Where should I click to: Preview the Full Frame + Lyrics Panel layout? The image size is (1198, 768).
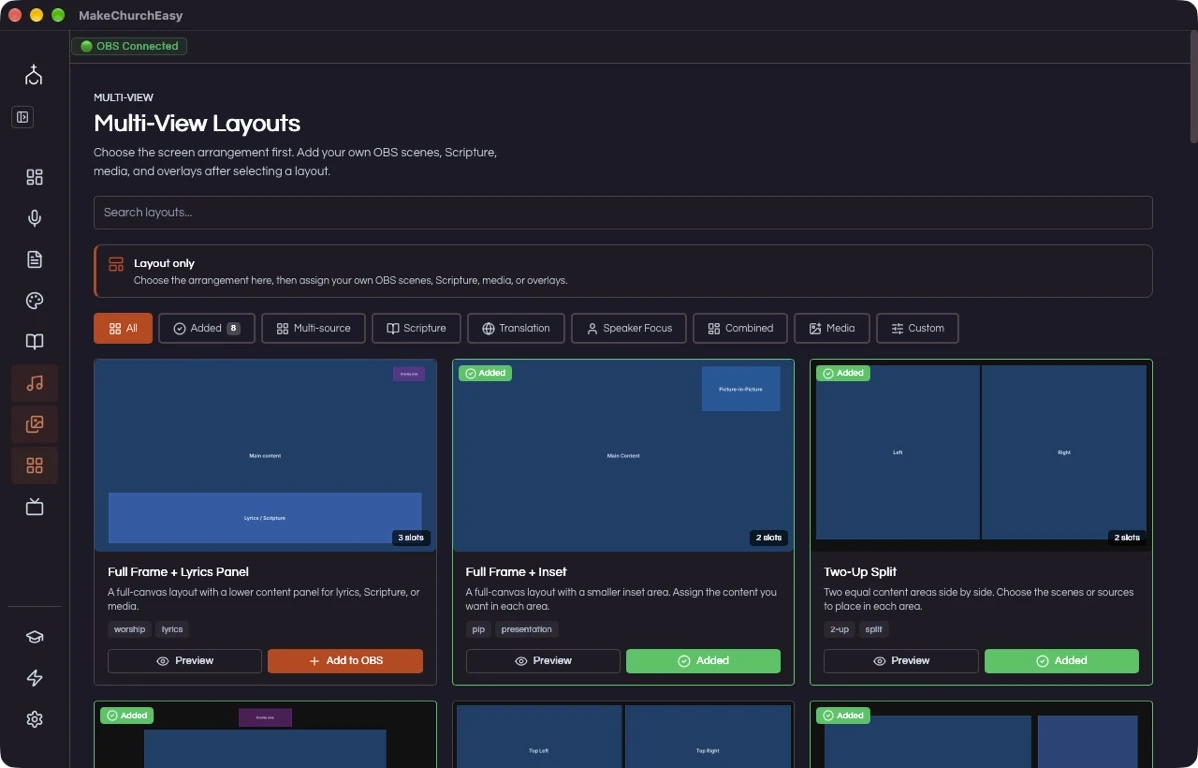click(185, 661)
